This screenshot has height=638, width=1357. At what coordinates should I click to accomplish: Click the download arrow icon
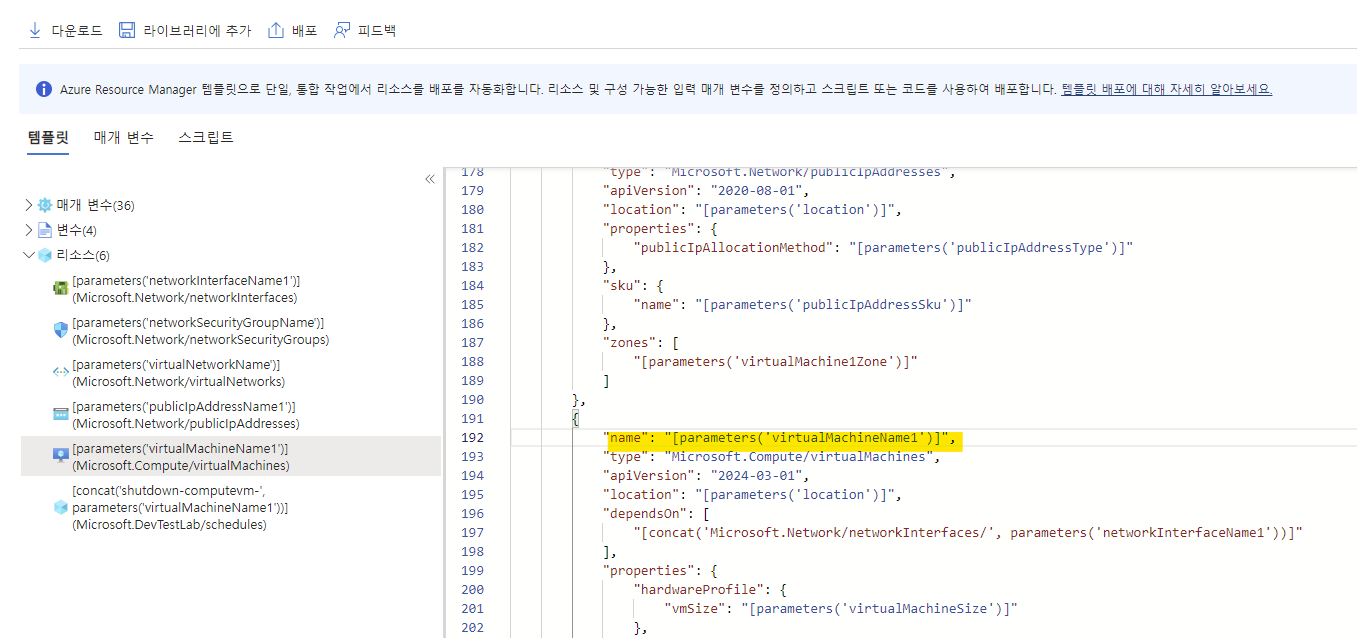34,30
